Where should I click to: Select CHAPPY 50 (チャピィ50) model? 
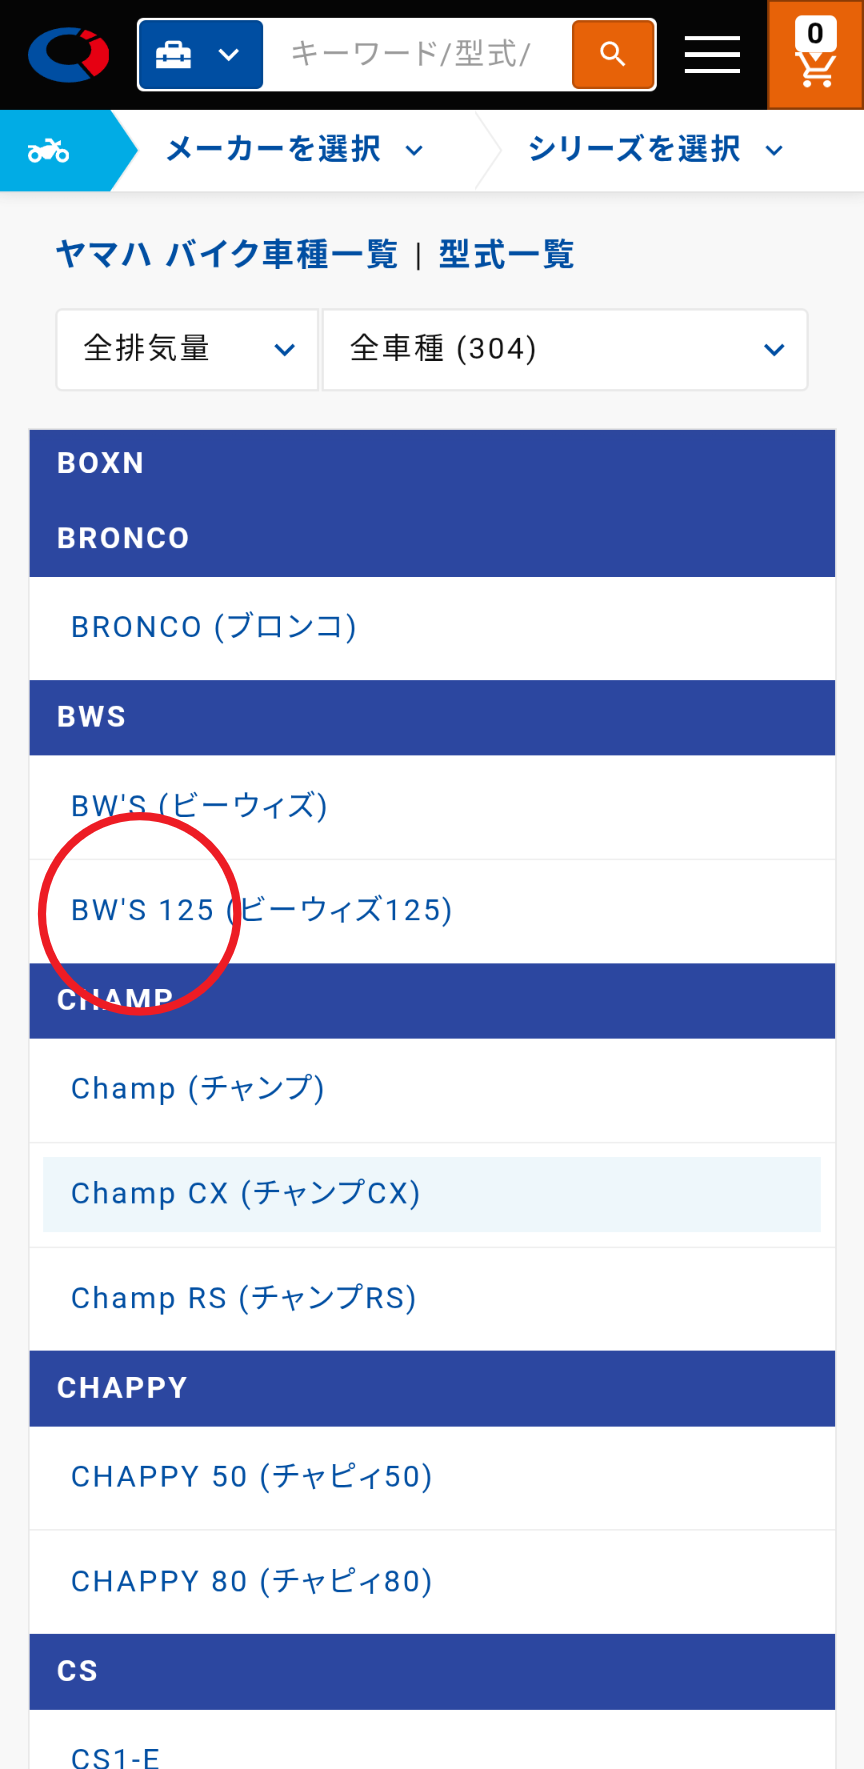[x=252, y=1476]
